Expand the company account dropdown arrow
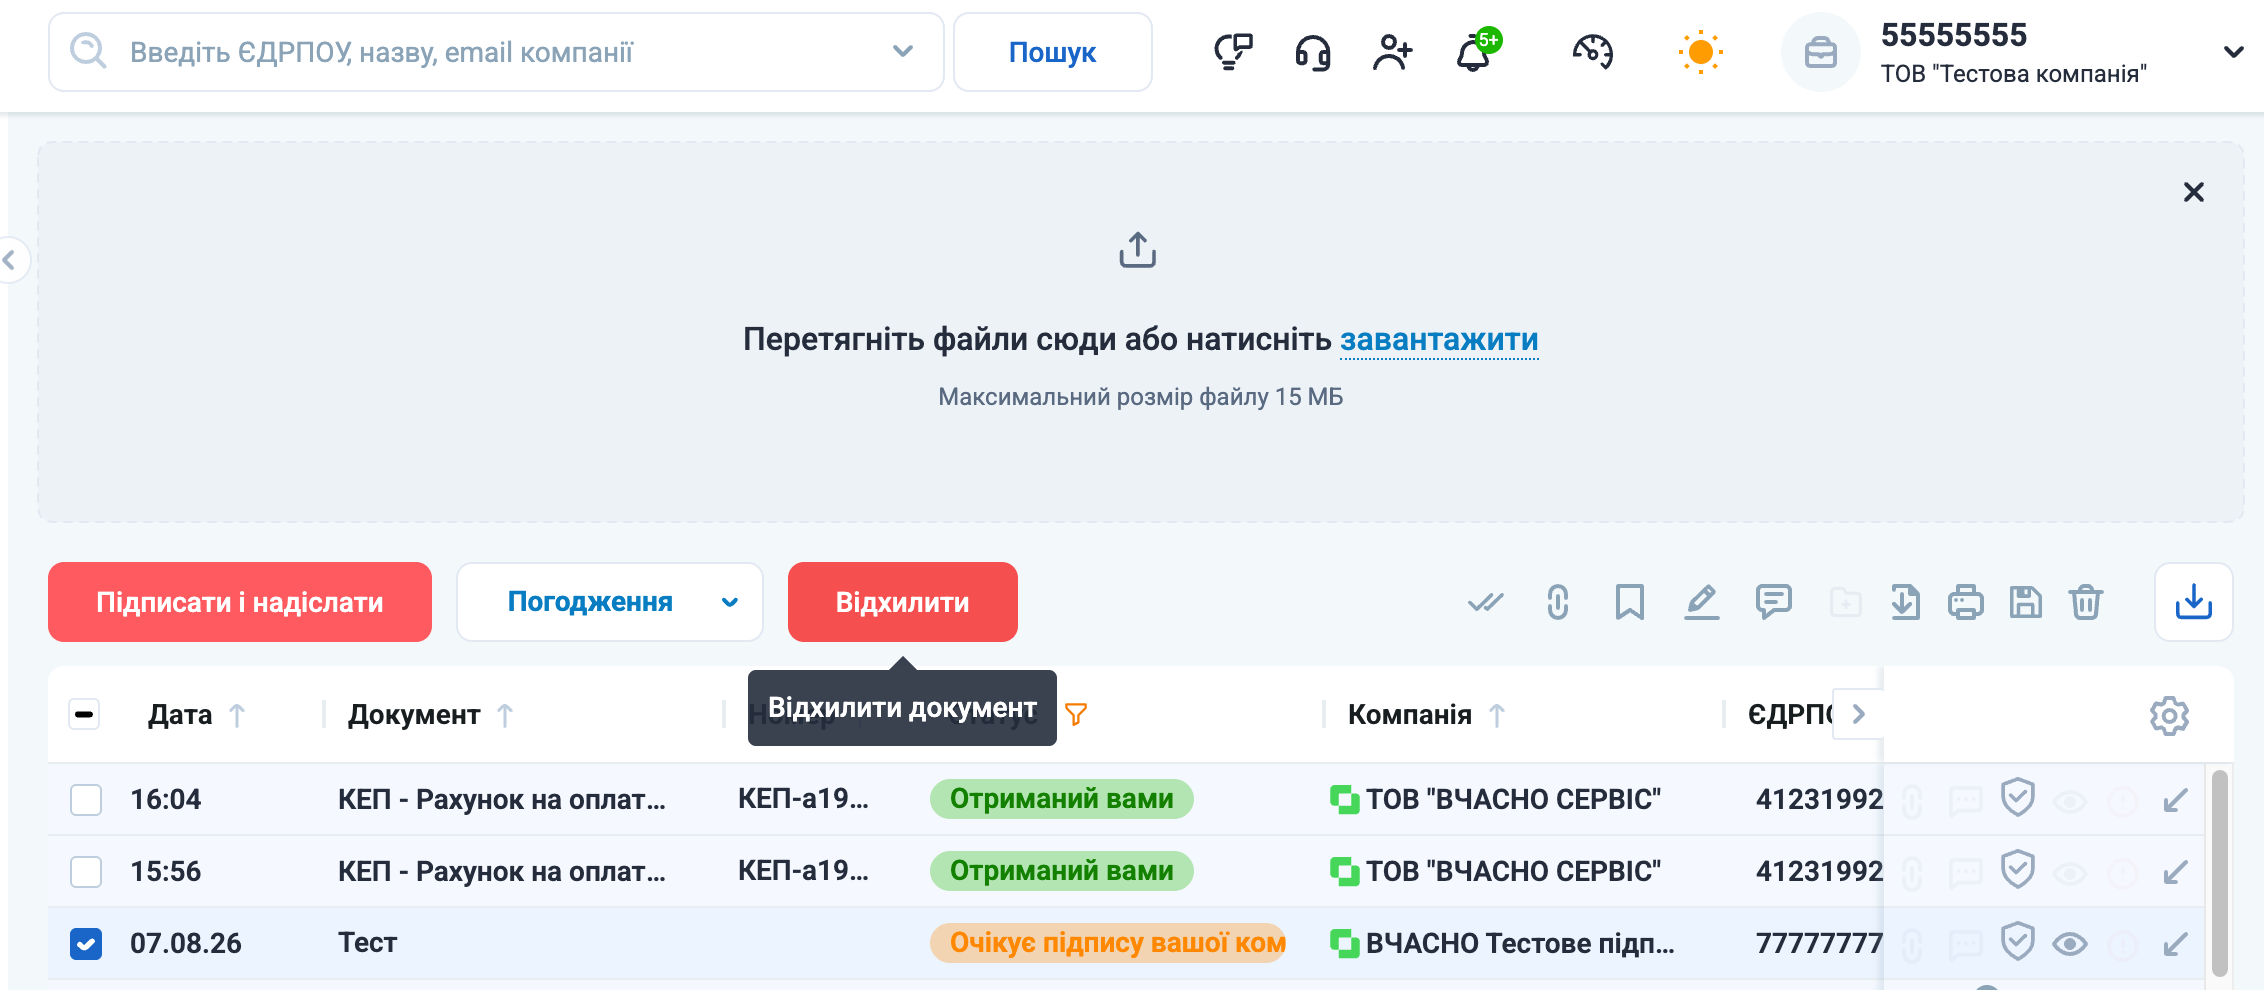2264x990 pixels. [2233, 52]
